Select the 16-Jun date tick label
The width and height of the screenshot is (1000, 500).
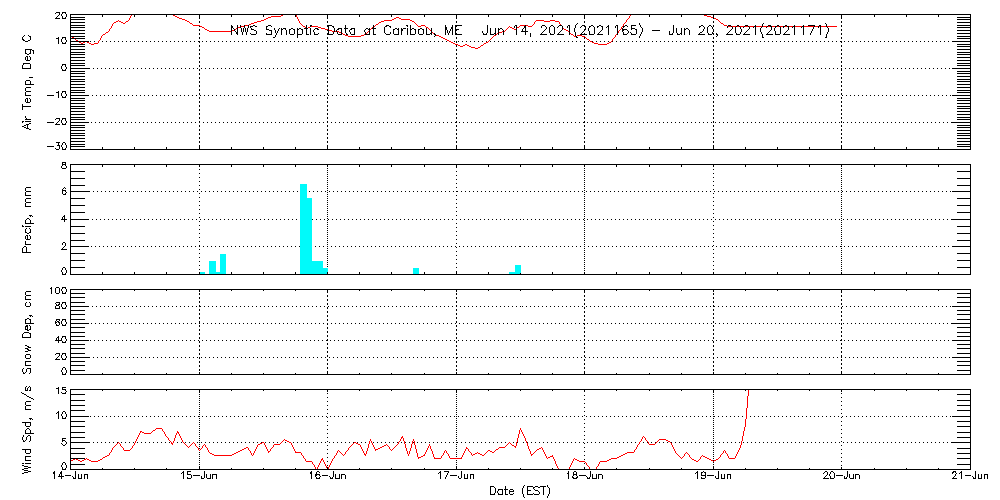(x=328, y=478)
